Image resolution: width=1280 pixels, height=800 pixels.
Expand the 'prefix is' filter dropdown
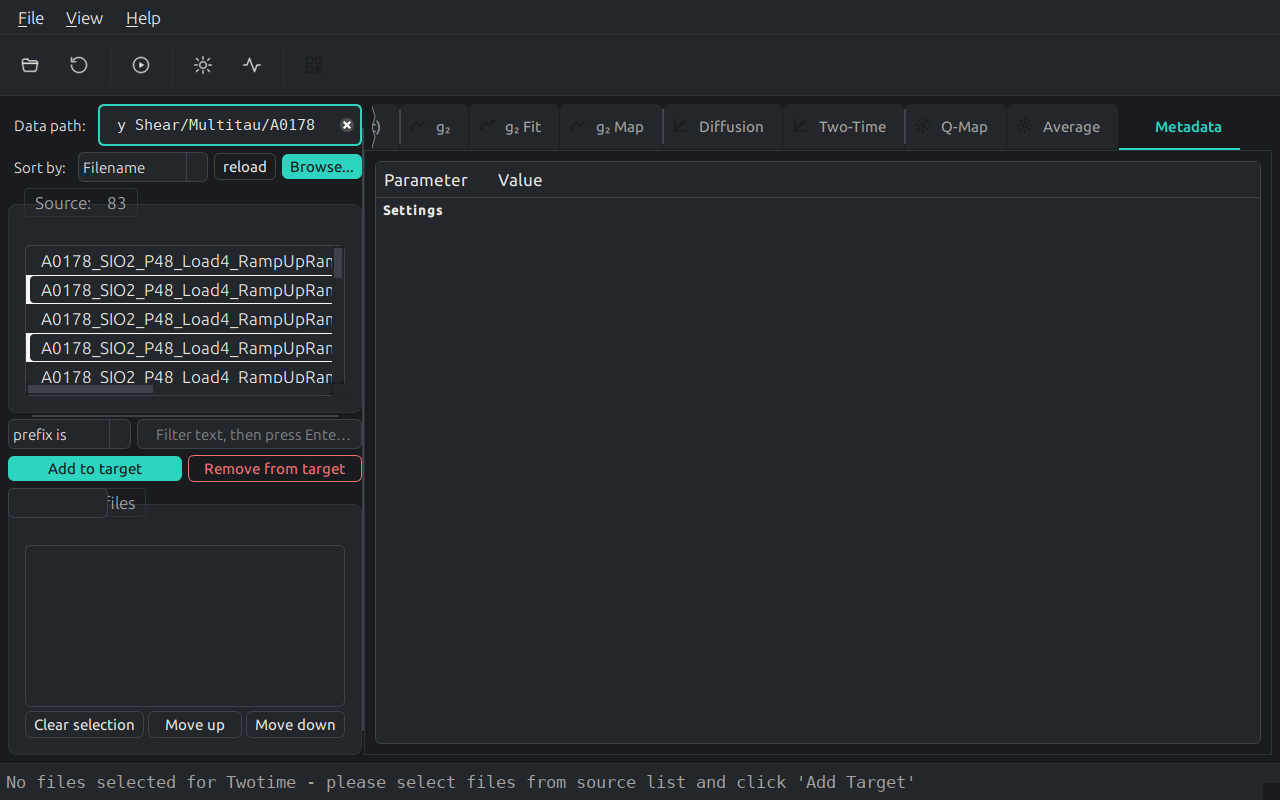point(70,435)
